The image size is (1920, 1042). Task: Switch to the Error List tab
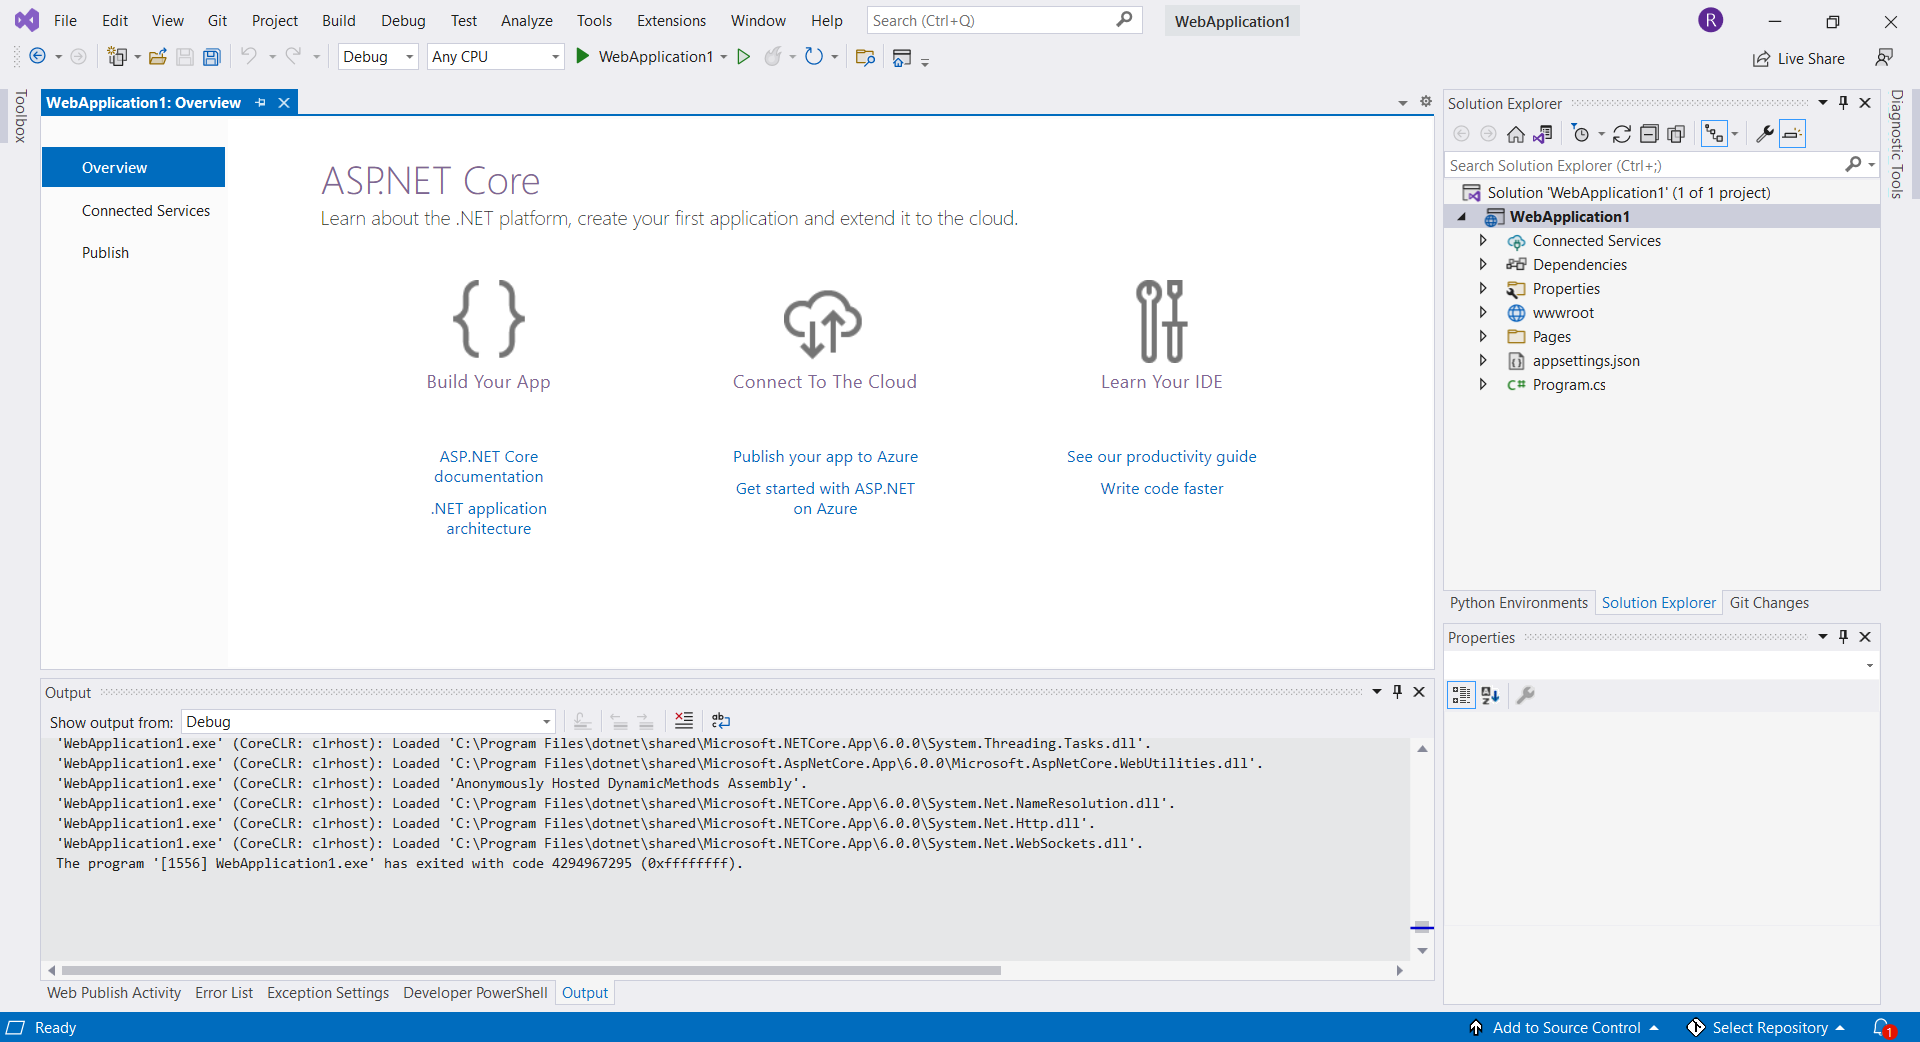coord(224,993)
